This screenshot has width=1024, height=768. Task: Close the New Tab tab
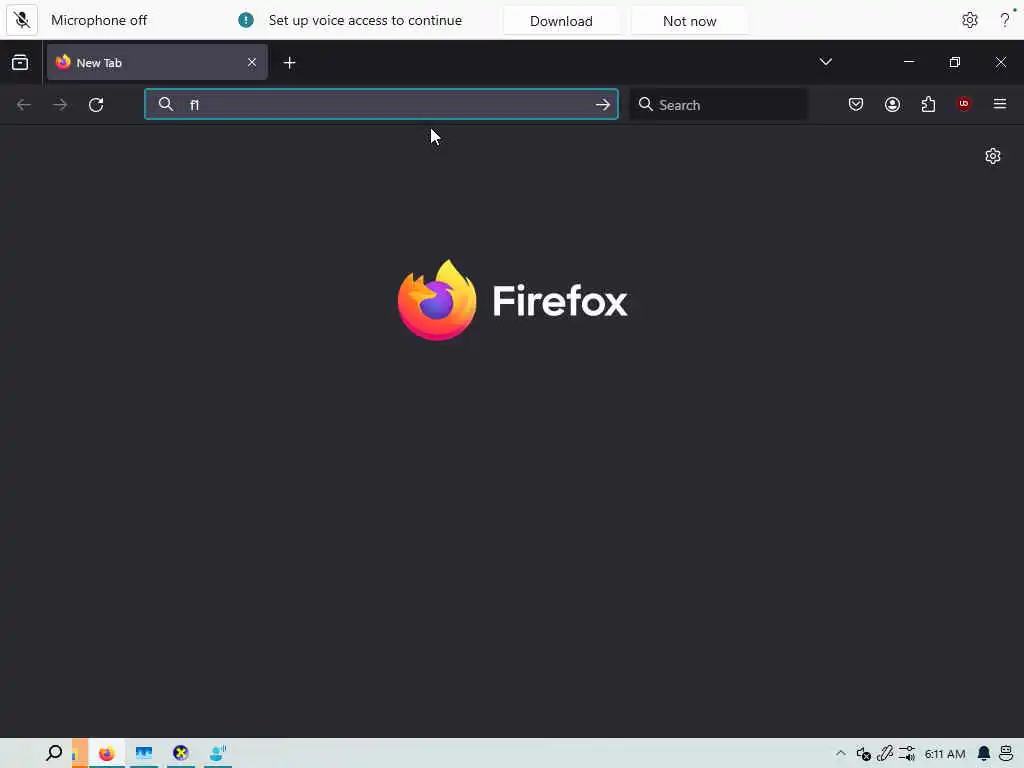point(252,63)
